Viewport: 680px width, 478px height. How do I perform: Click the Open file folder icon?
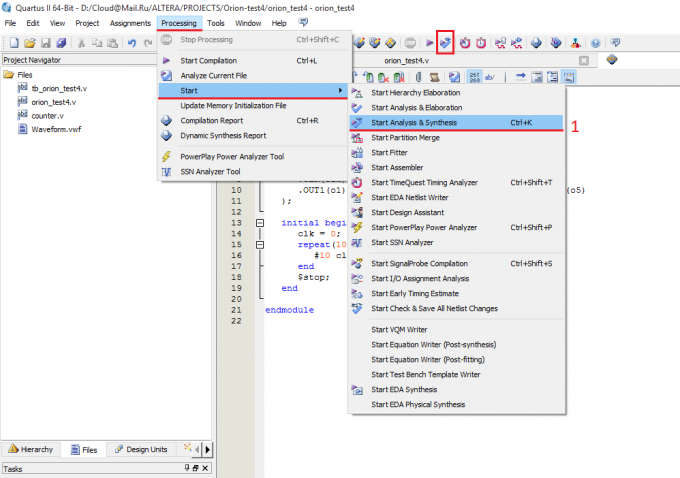(29, 43)
